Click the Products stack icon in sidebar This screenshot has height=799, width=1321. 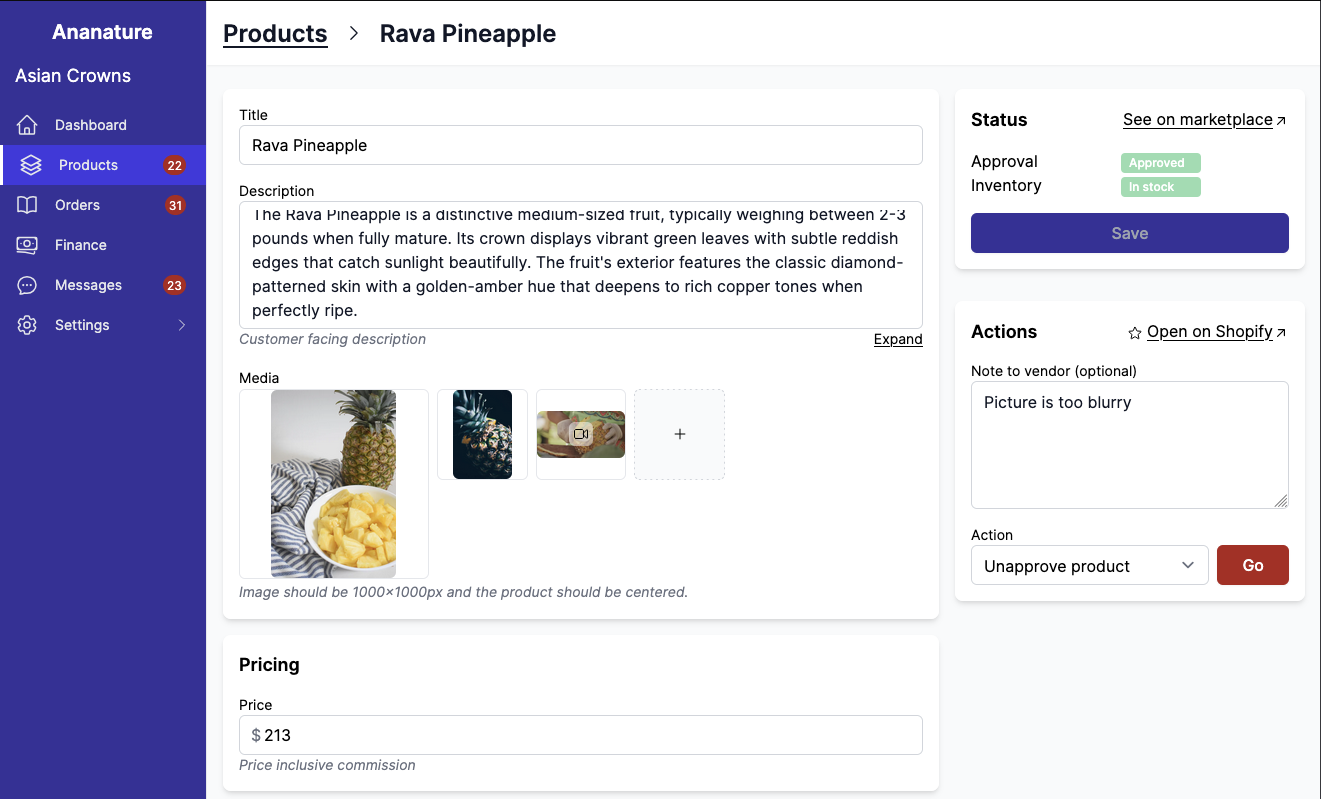31,165
